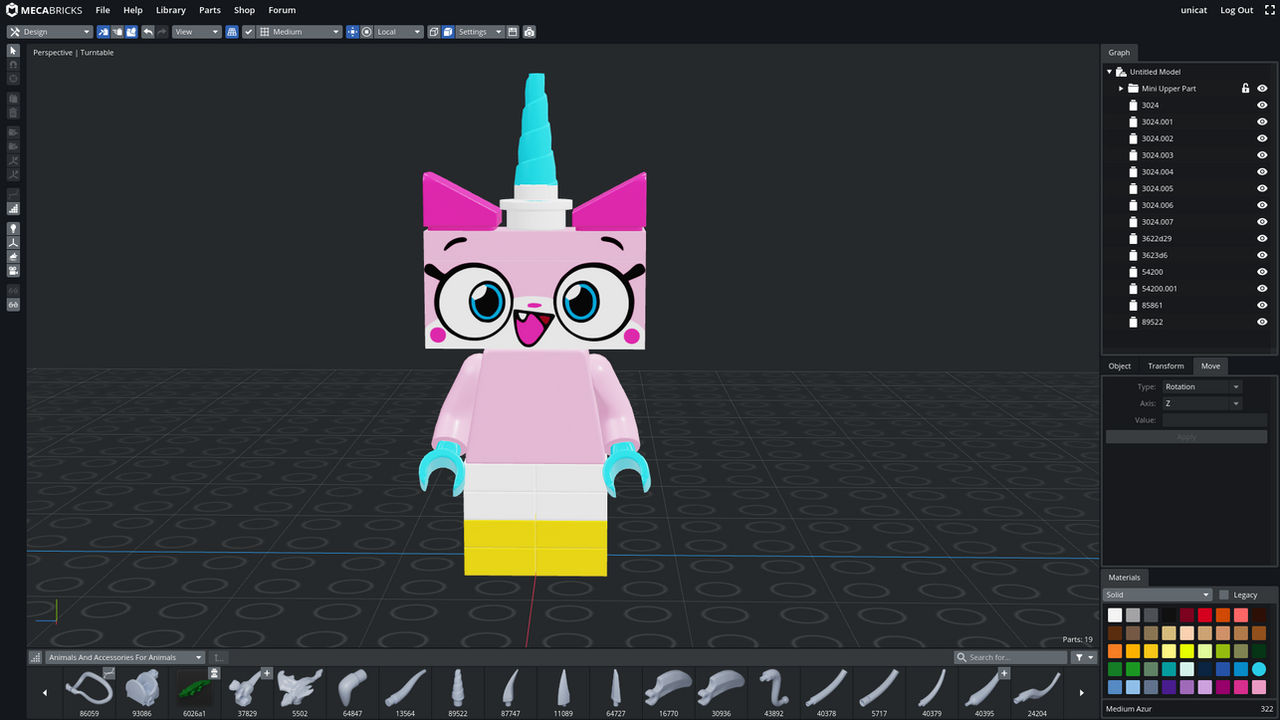Expand the Mini Upper Part tree node

pyautogui.click(x=1120, y=88)
